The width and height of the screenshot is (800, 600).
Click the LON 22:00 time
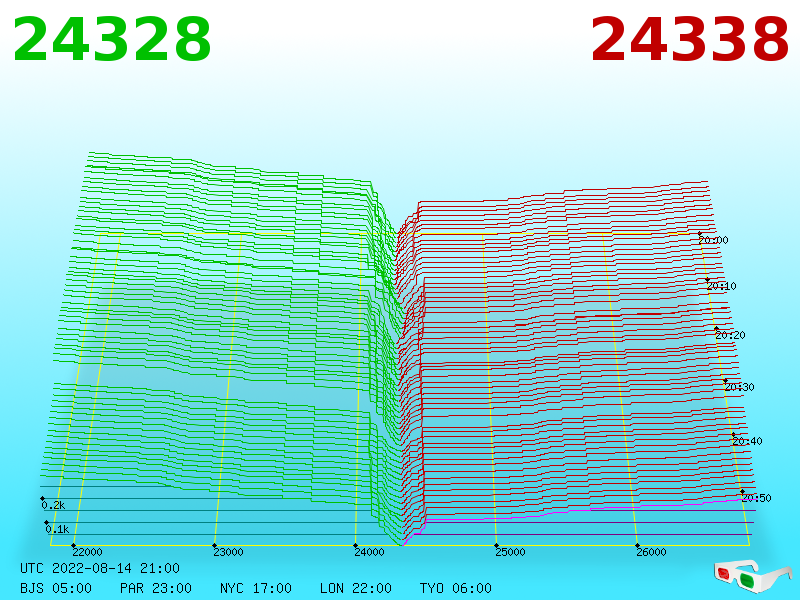[356, 588]
